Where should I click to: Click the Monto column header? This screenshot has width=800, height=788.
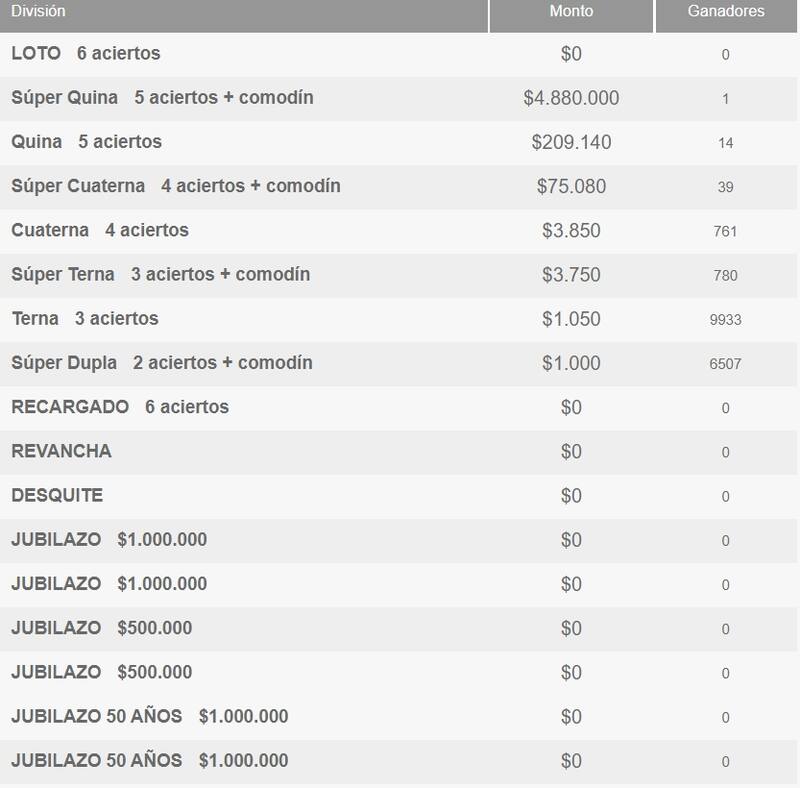click(x=571, y=12)
